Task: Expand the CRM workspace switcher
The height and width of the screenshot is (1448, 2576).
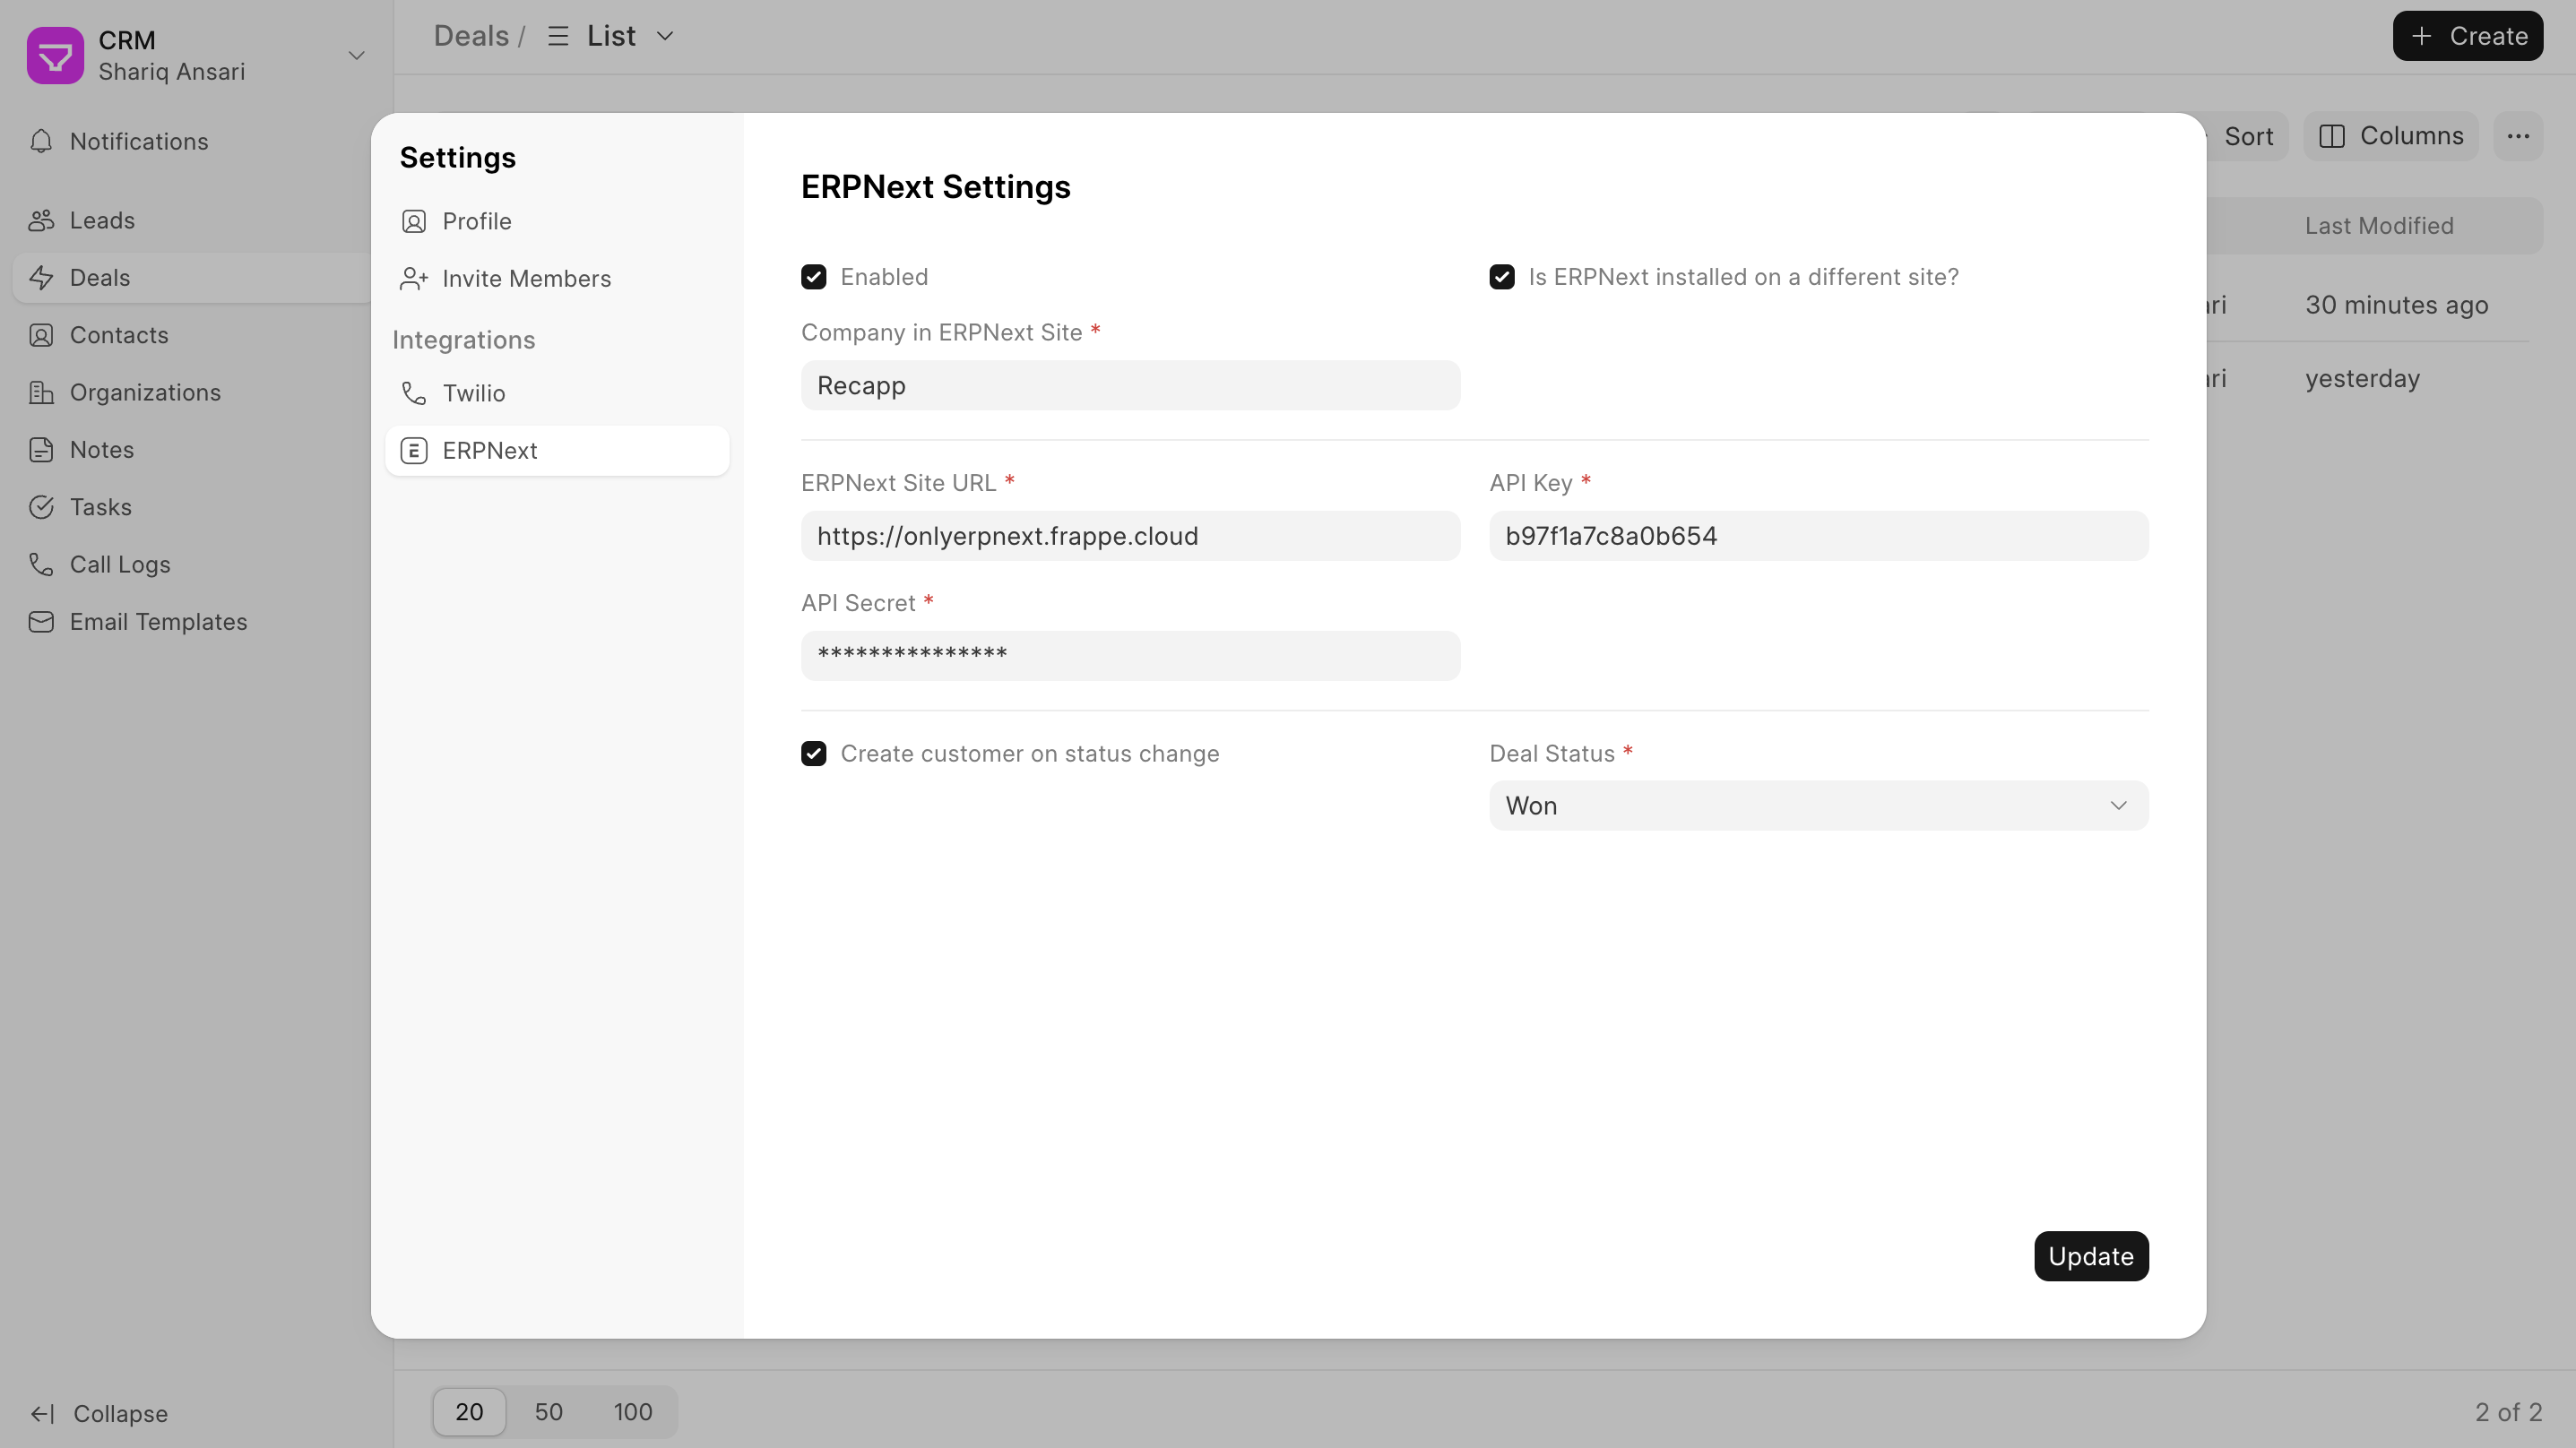Action: click(x=354, y=53)
